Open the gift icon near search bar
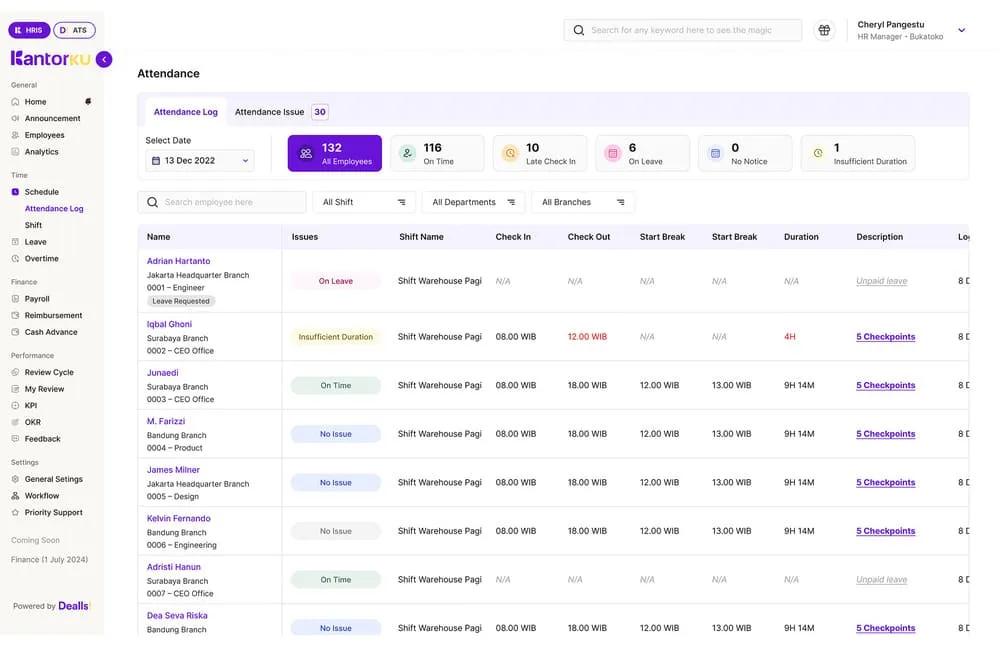This screenshot has width=999, height=646. pyautogui.click(x=824, y=29)
